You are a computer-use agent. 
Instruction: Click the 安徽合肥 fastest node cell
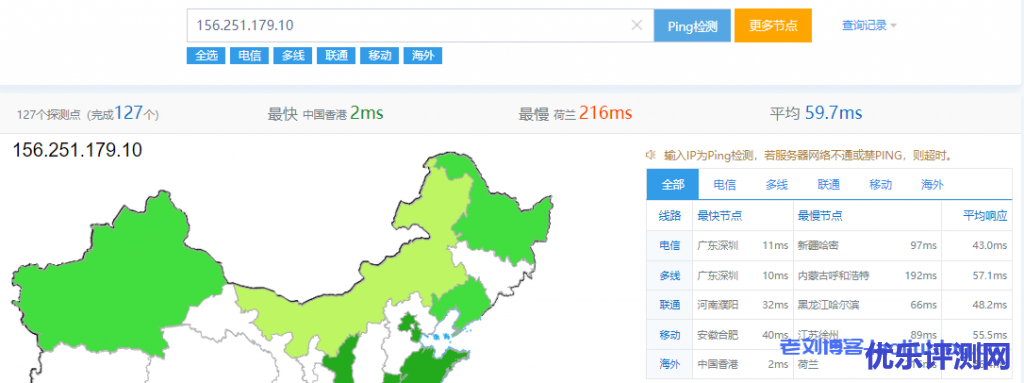pyautogui.click(x=718, y=335)
